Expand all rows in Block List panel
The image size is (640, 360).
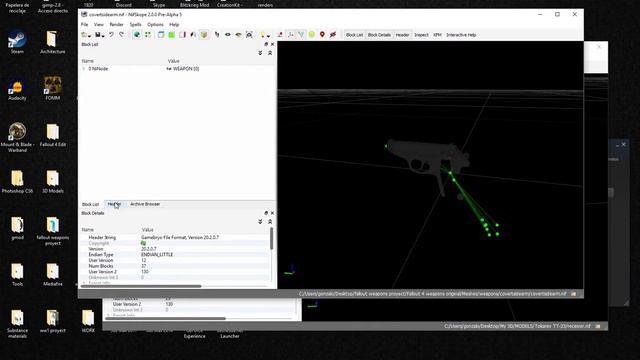point(260,53)
